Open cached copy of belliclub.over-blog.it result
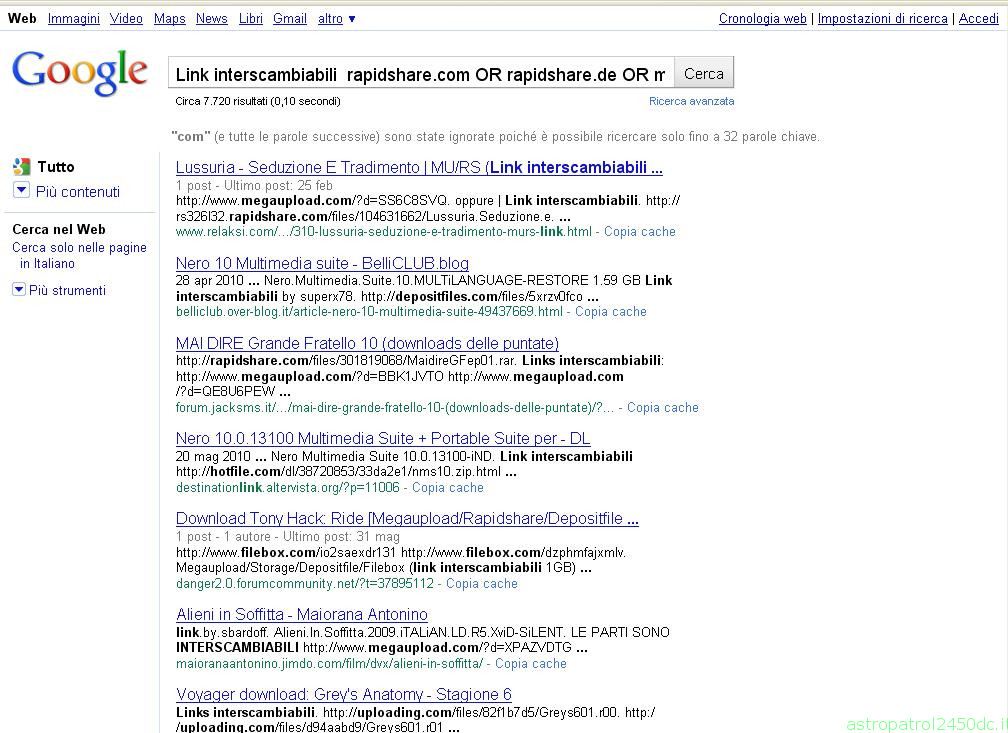1008x733 pixels. (x=611, y=311)
